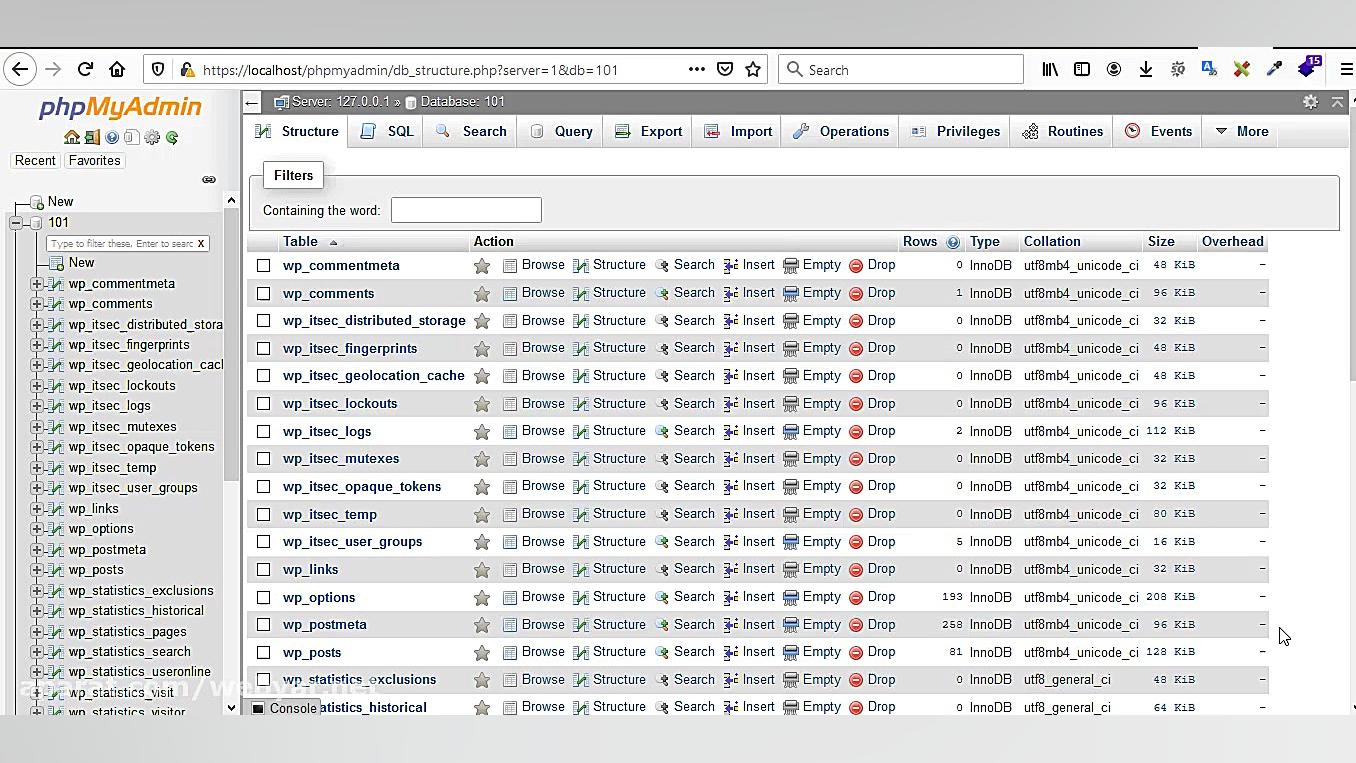Expand wp_links in the sidebar tree
This screenshot has height=763, width=1356.
tap(37, 509)
